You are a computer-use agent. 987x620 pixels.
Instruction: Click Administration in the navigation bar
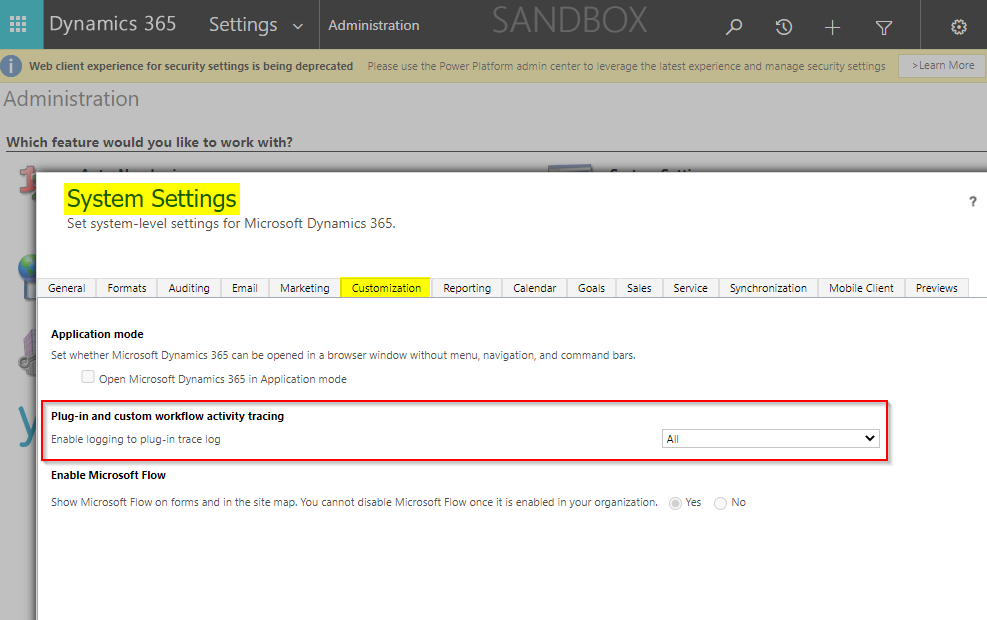pos(374,25)
